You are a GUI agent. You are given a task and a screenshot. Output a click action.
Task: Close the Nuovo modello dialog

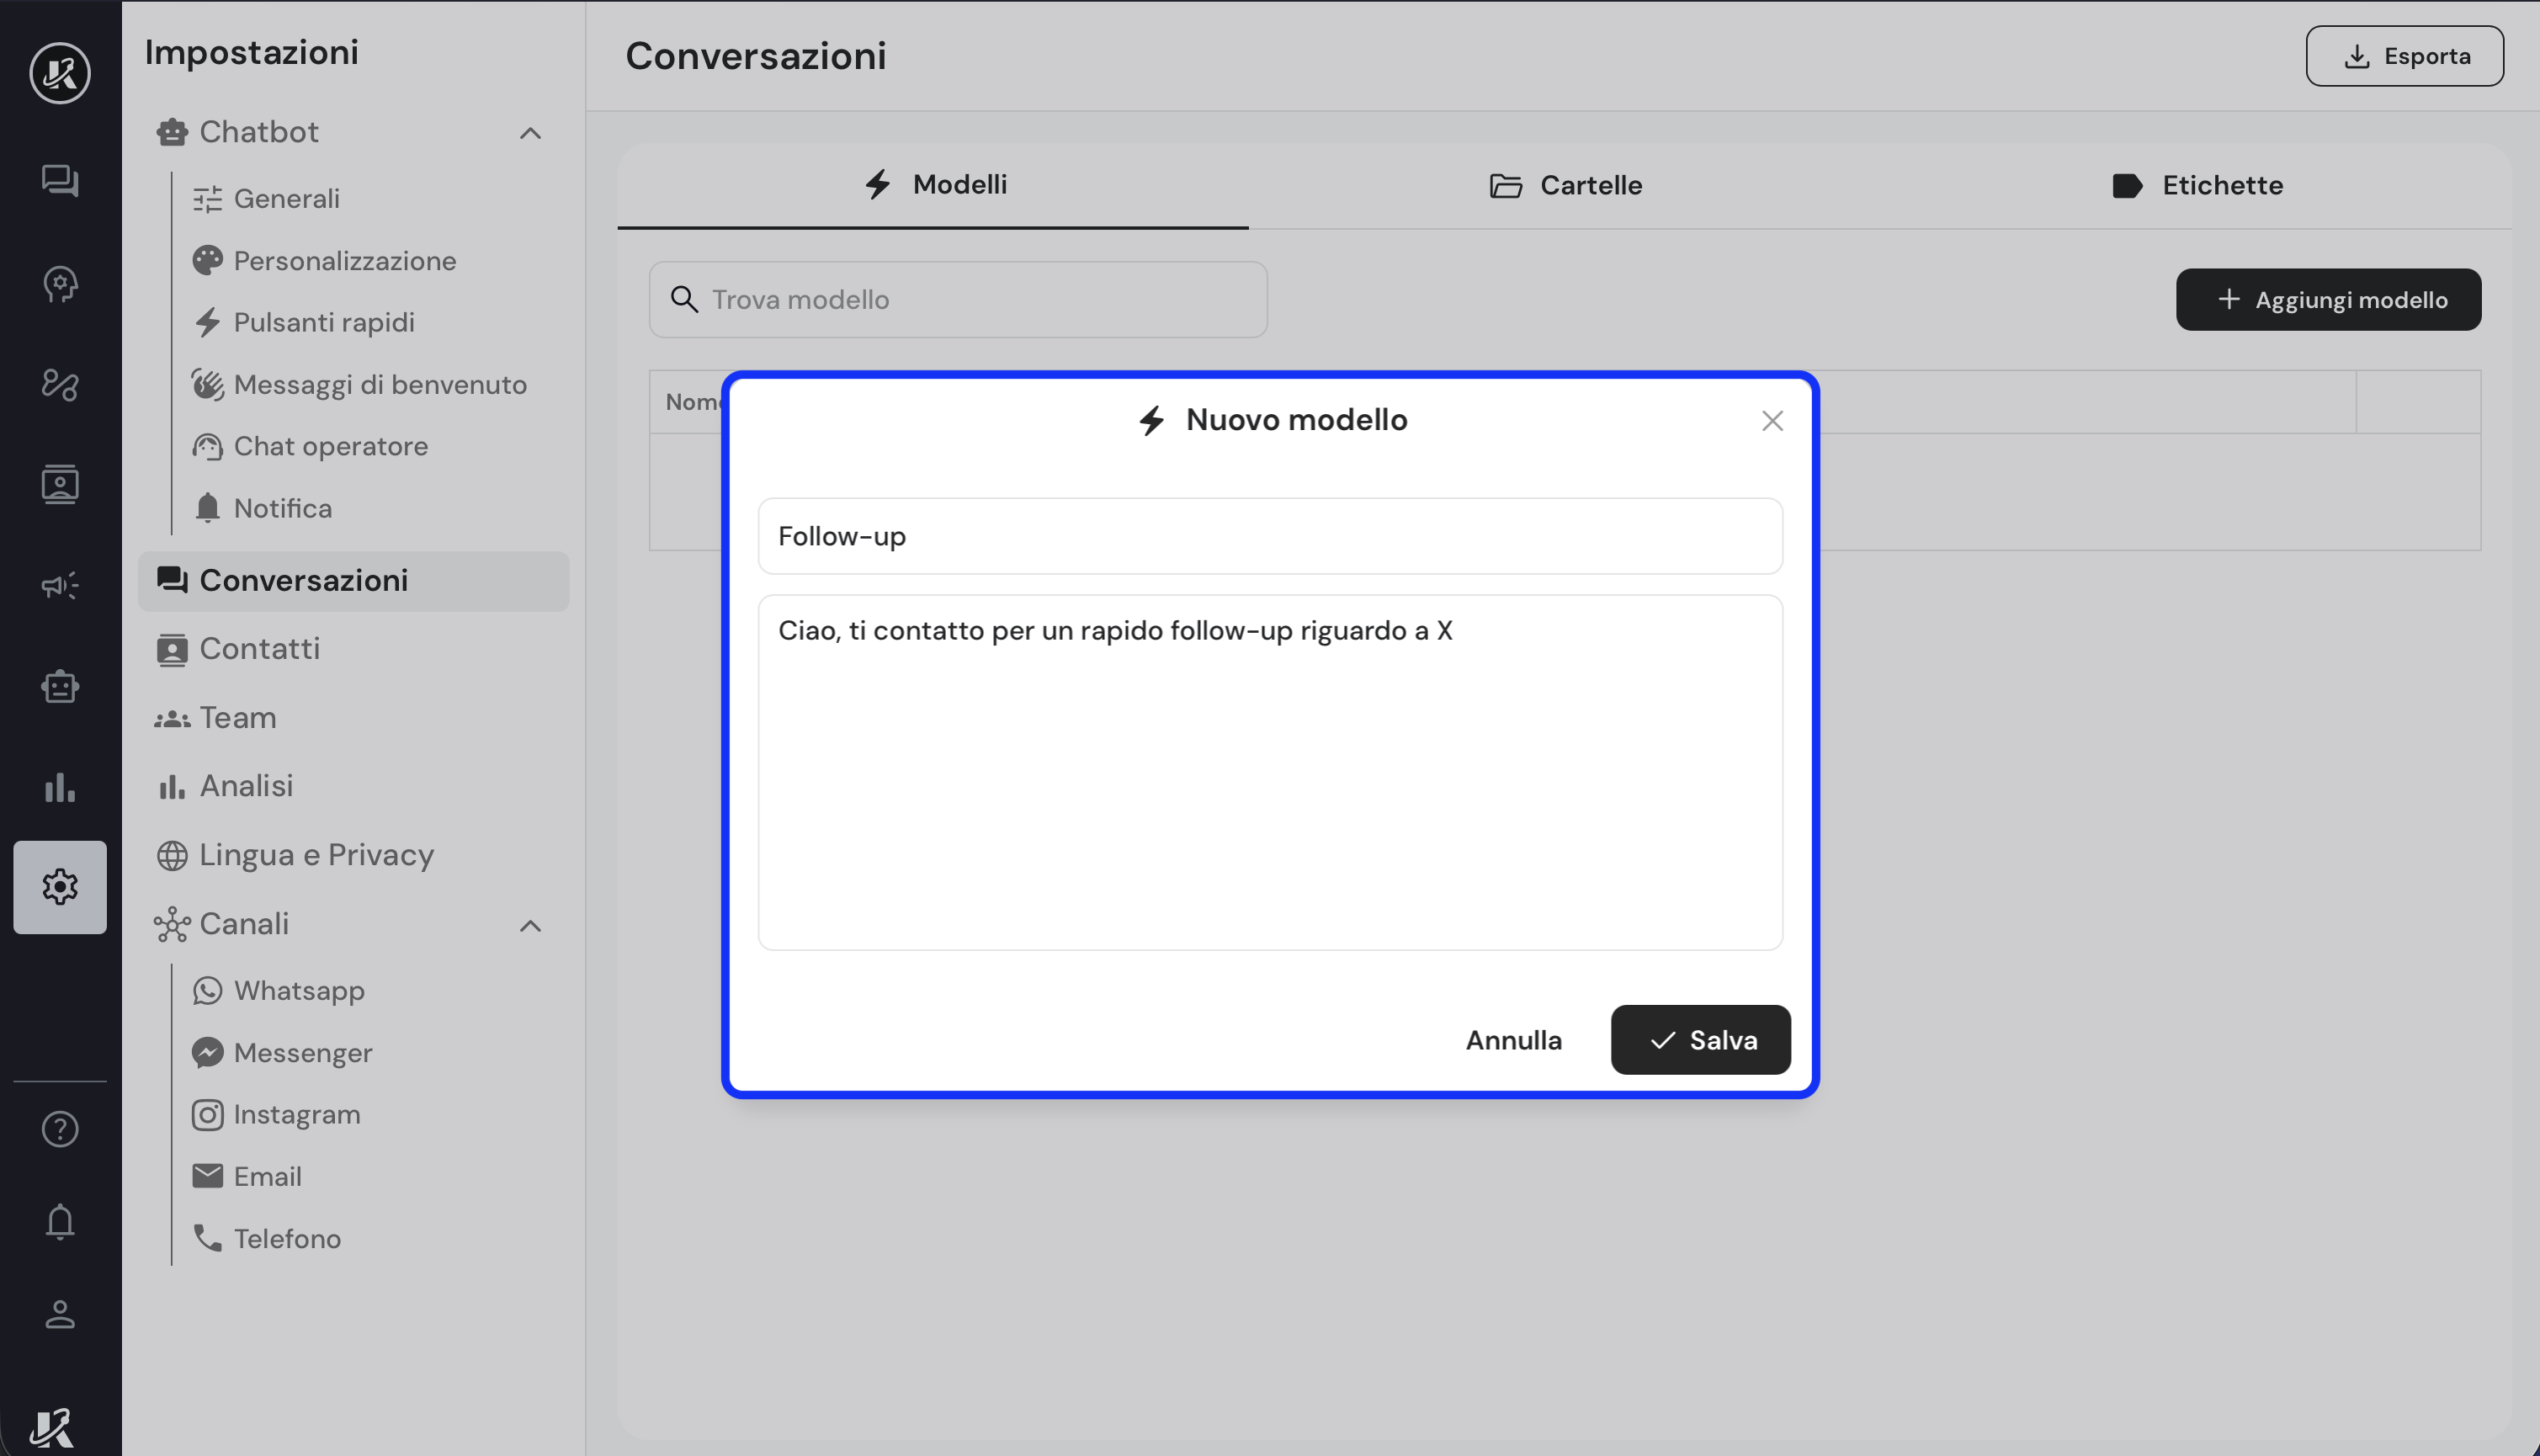tap(1772, 421)
